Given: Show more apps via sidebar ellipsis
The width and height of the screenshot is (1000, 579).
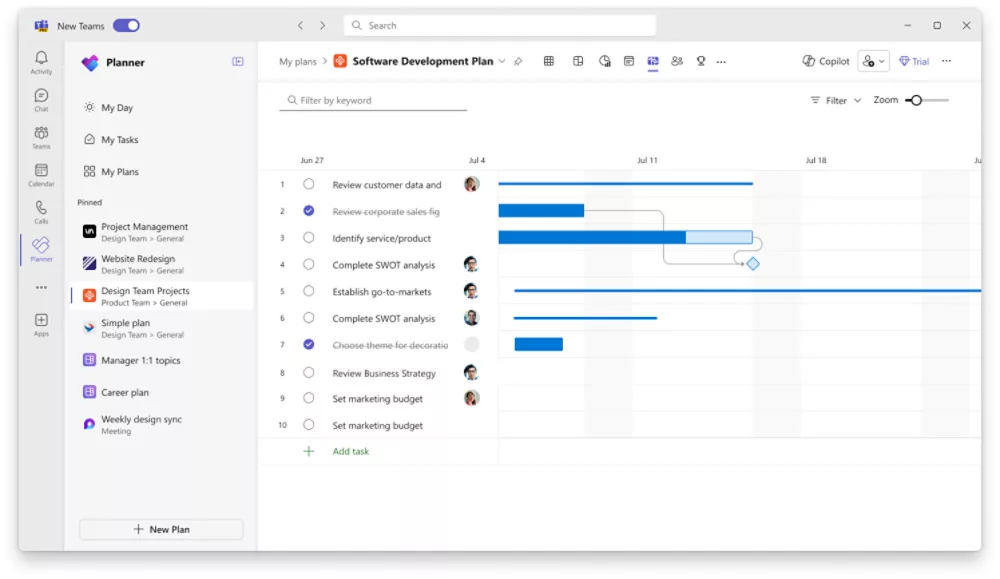Looking at the screenshot, I should (41, 288).
